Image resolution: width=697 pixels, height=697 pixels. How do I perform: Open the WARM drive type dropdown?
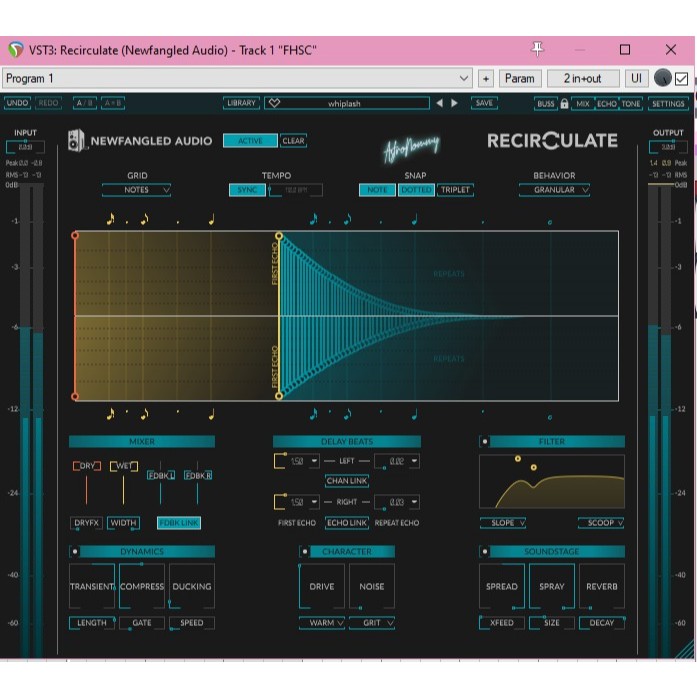click(x=322, y=623)
